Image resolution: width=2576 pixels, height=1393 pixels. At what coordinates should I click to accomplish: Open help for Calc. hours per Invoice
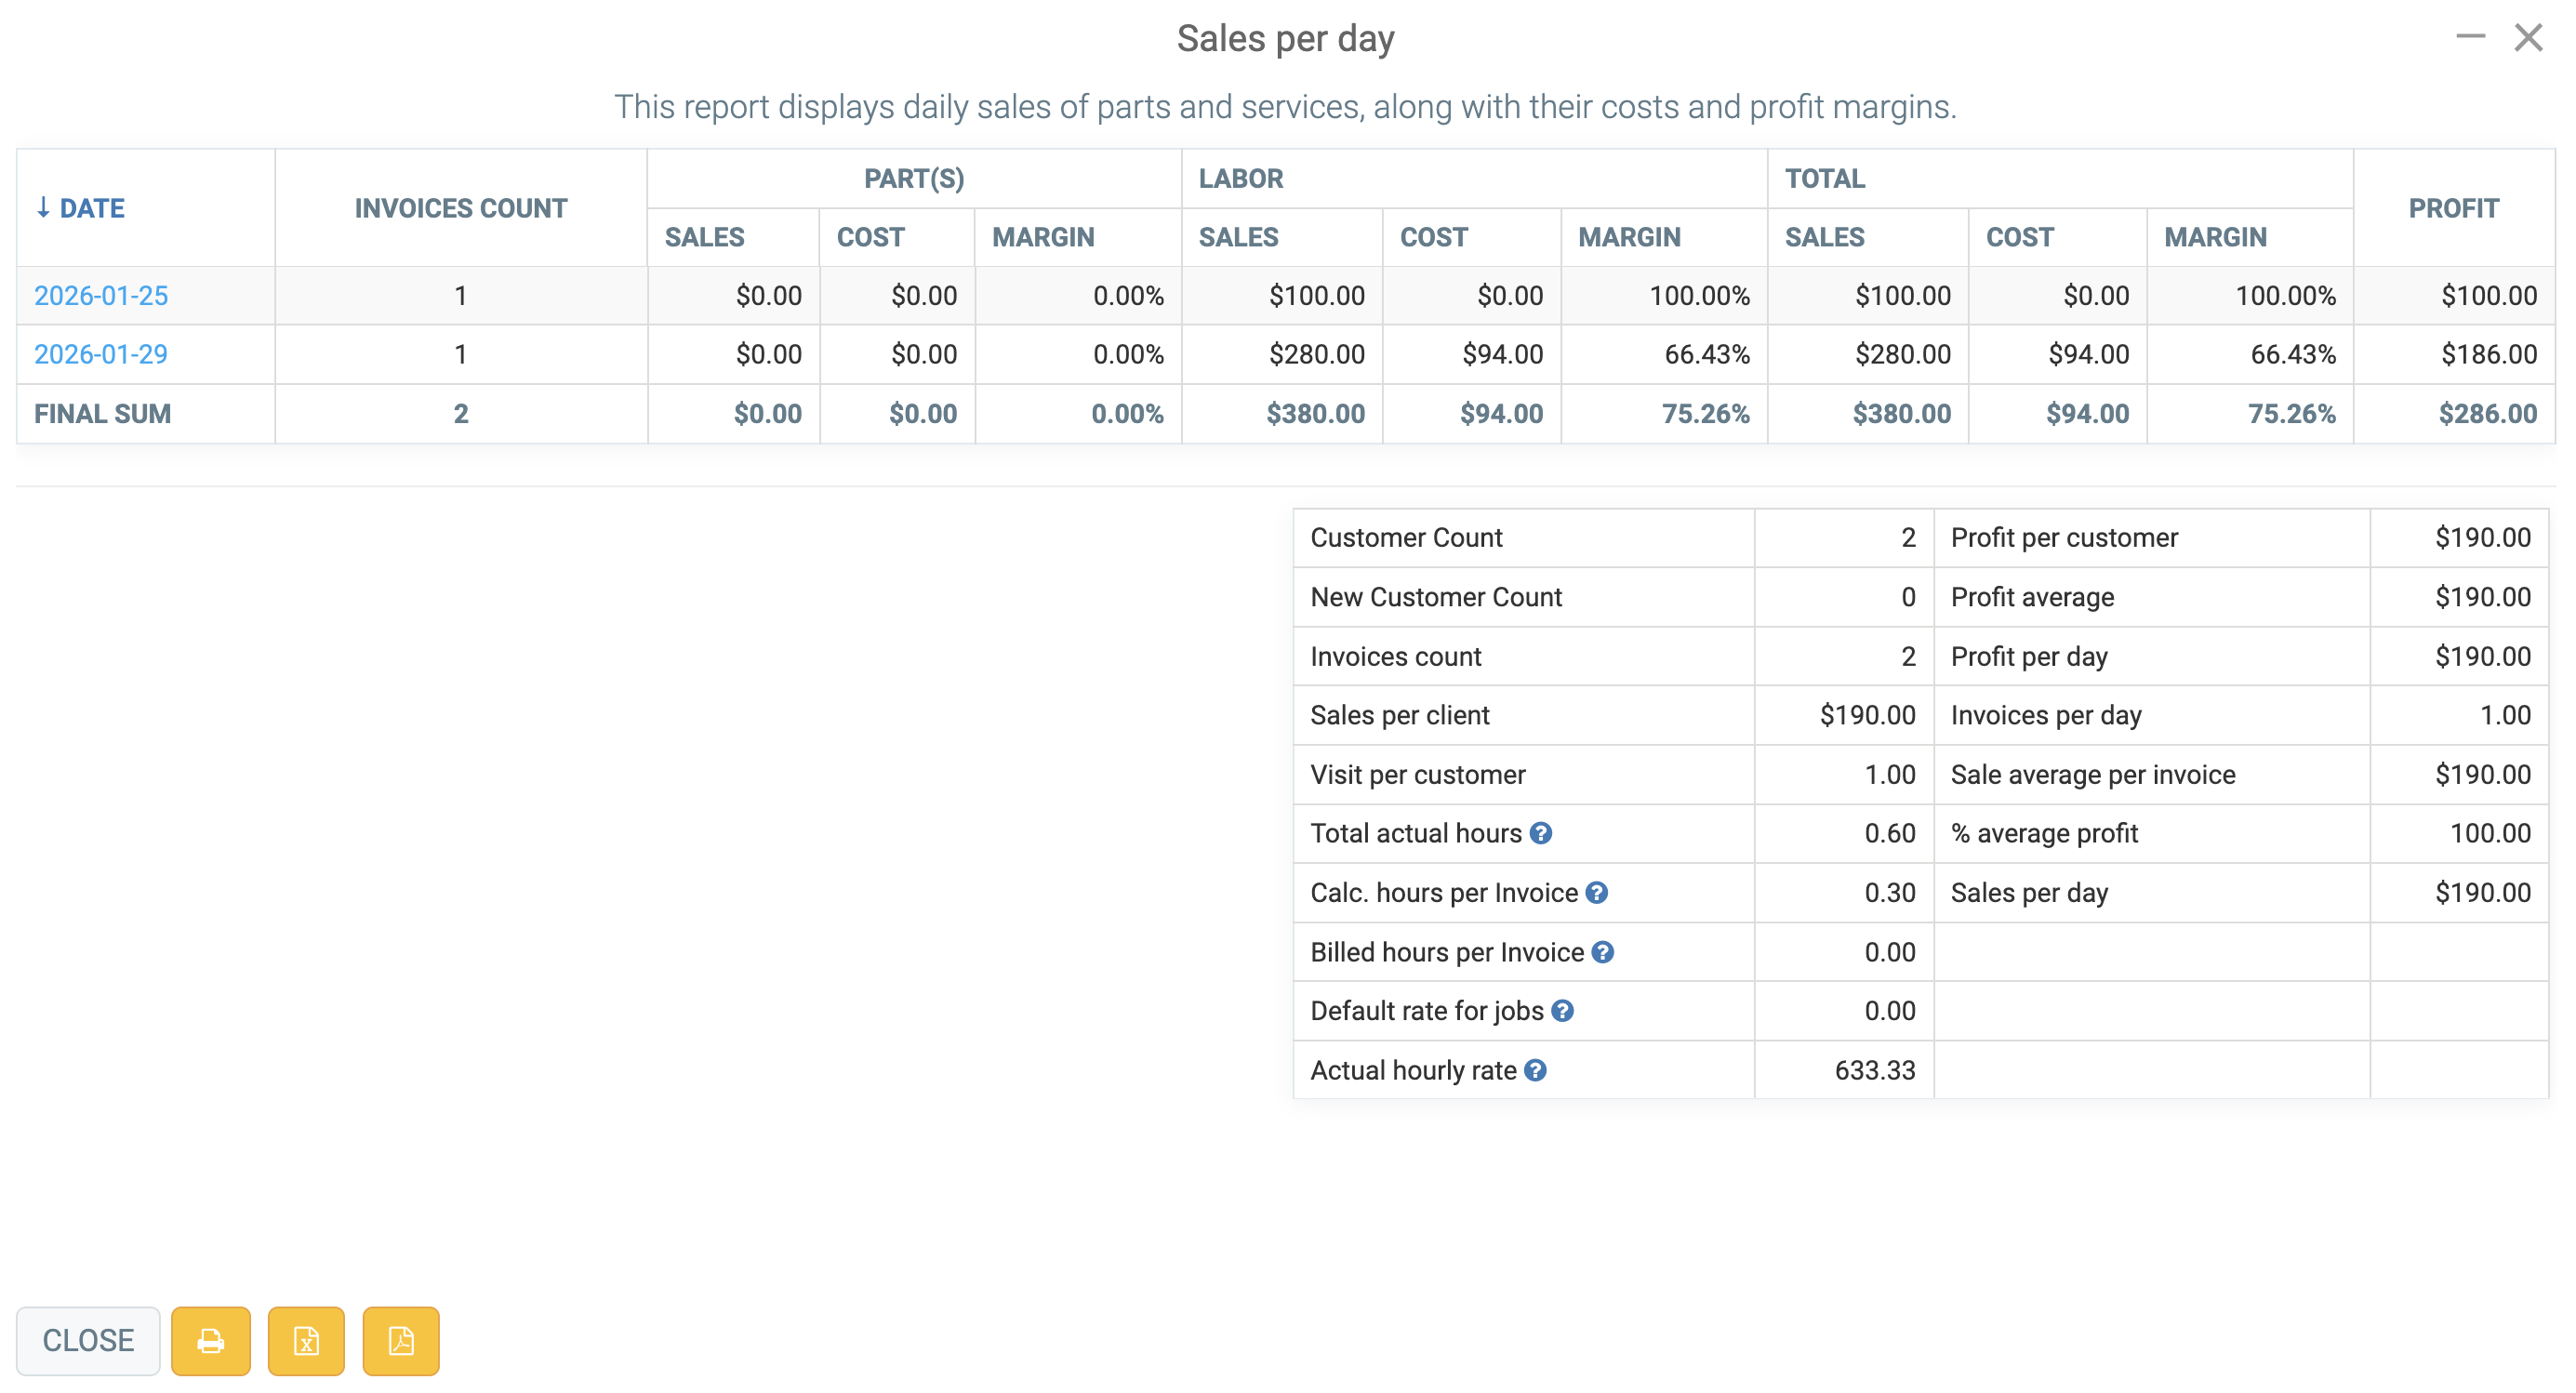1597,892
